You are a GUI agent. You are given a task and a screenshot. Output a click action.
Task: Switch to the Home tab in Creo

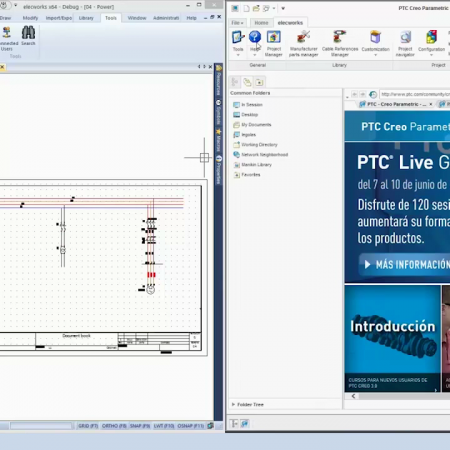click(x=261, y=23)
